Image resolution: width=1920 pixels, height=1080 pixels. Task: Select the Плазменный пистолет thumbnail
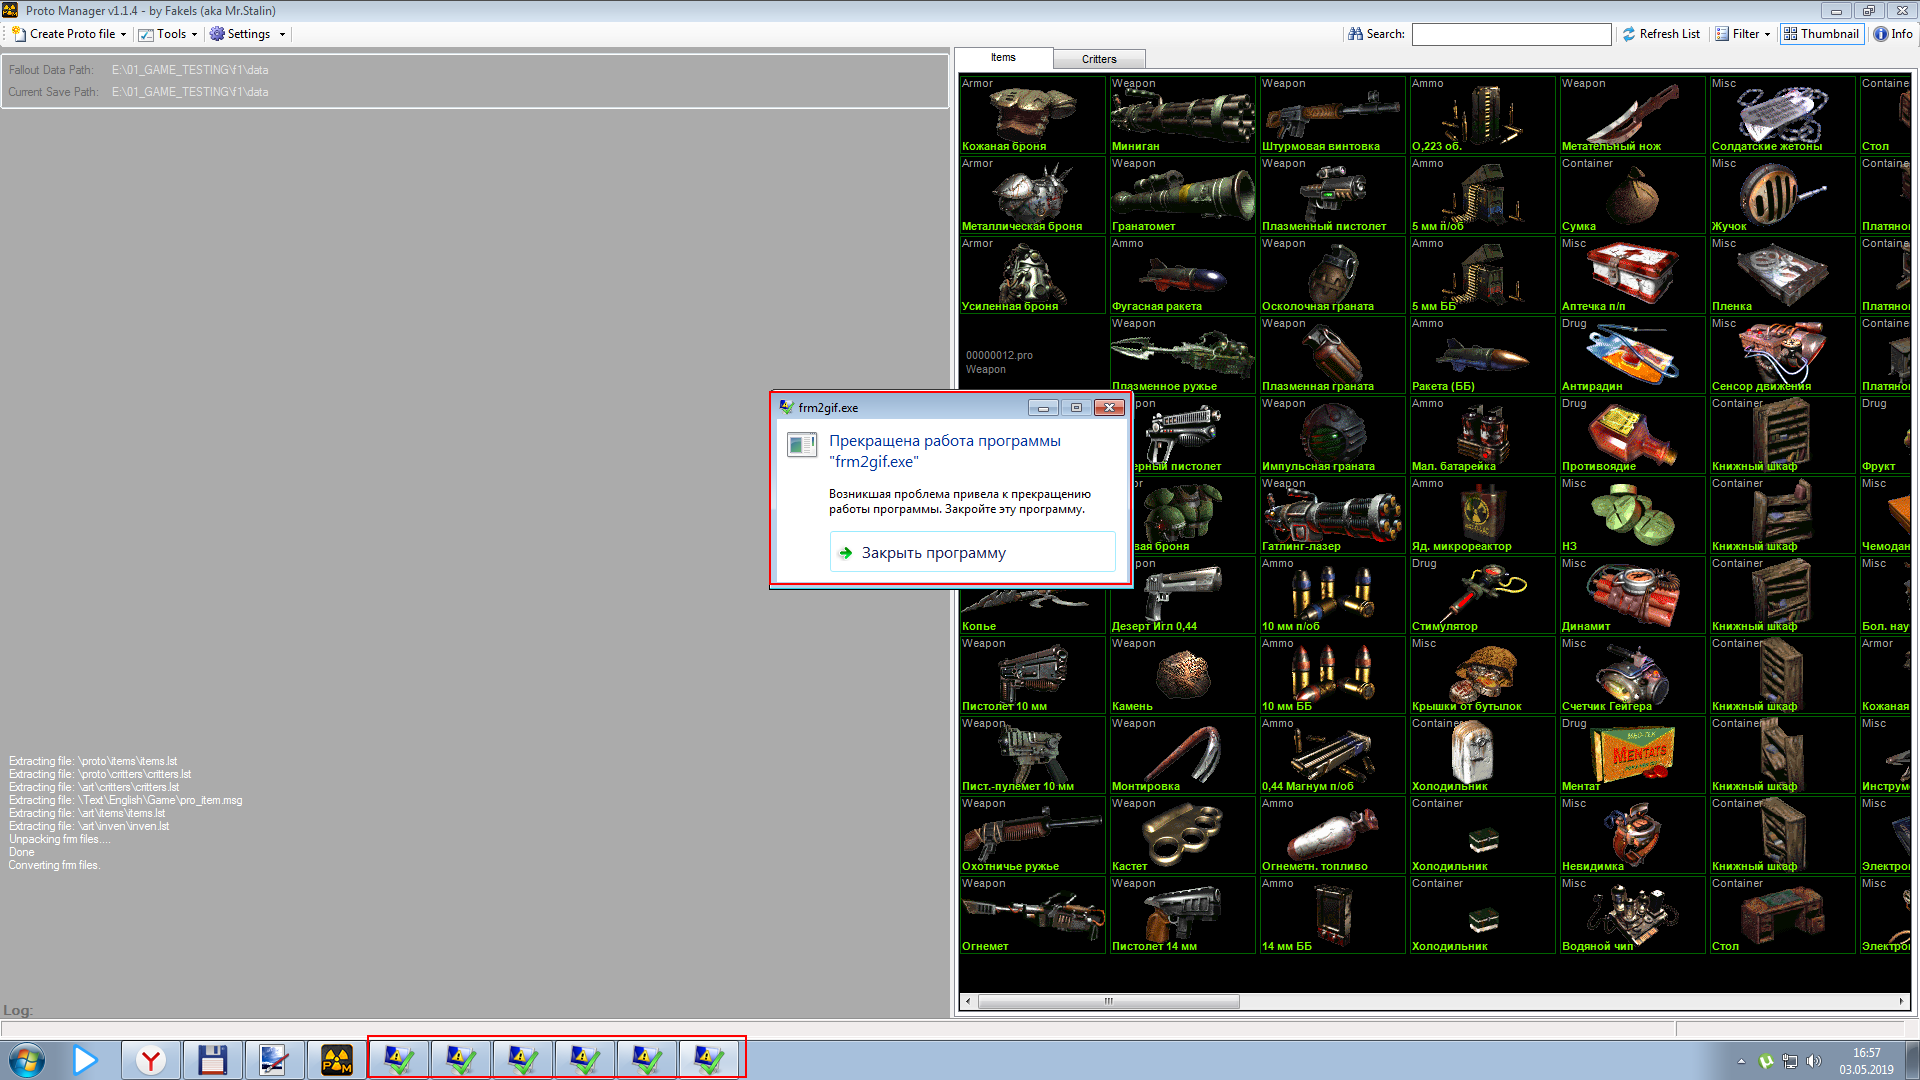click(1332, 194)
